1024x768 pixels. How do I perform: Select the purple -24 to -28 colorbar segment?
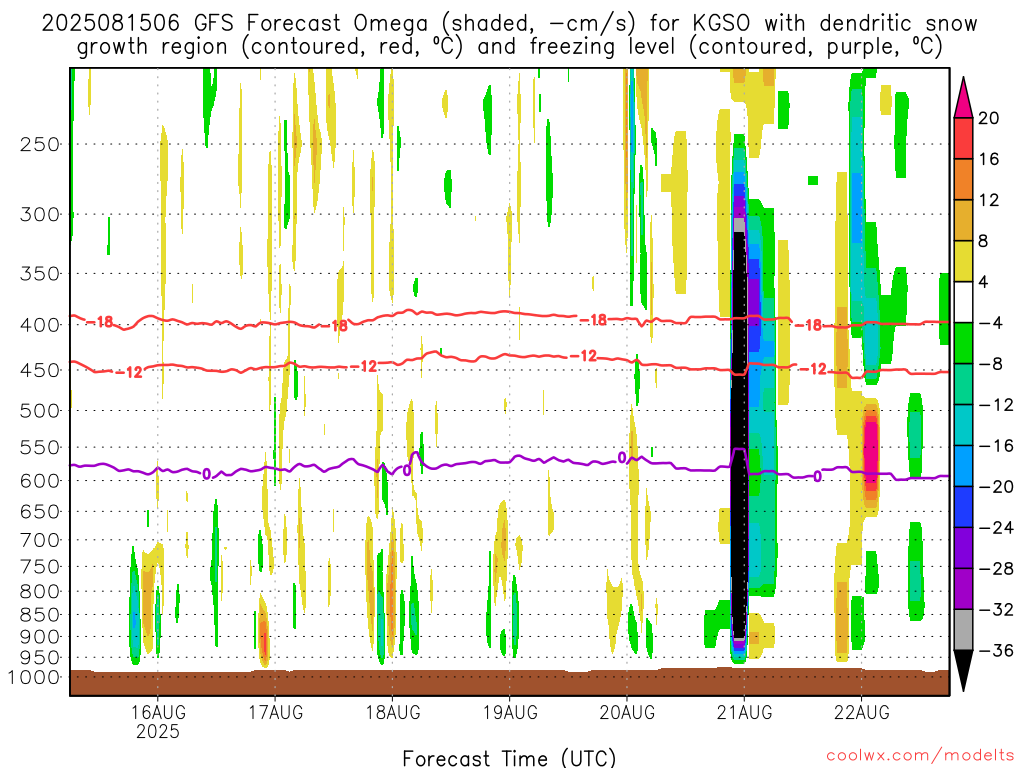(963, 547)
